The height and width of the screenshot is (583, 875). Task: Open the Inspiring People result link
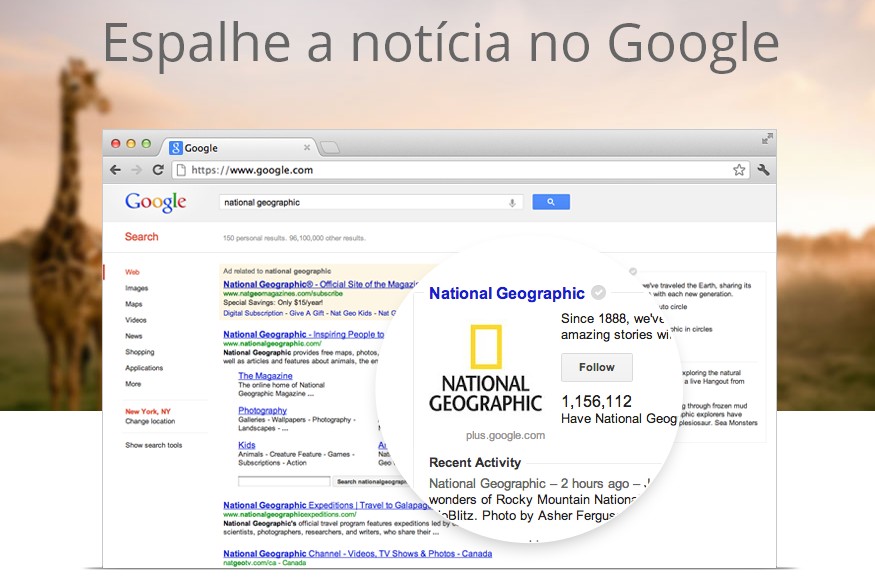click(304, 334)
